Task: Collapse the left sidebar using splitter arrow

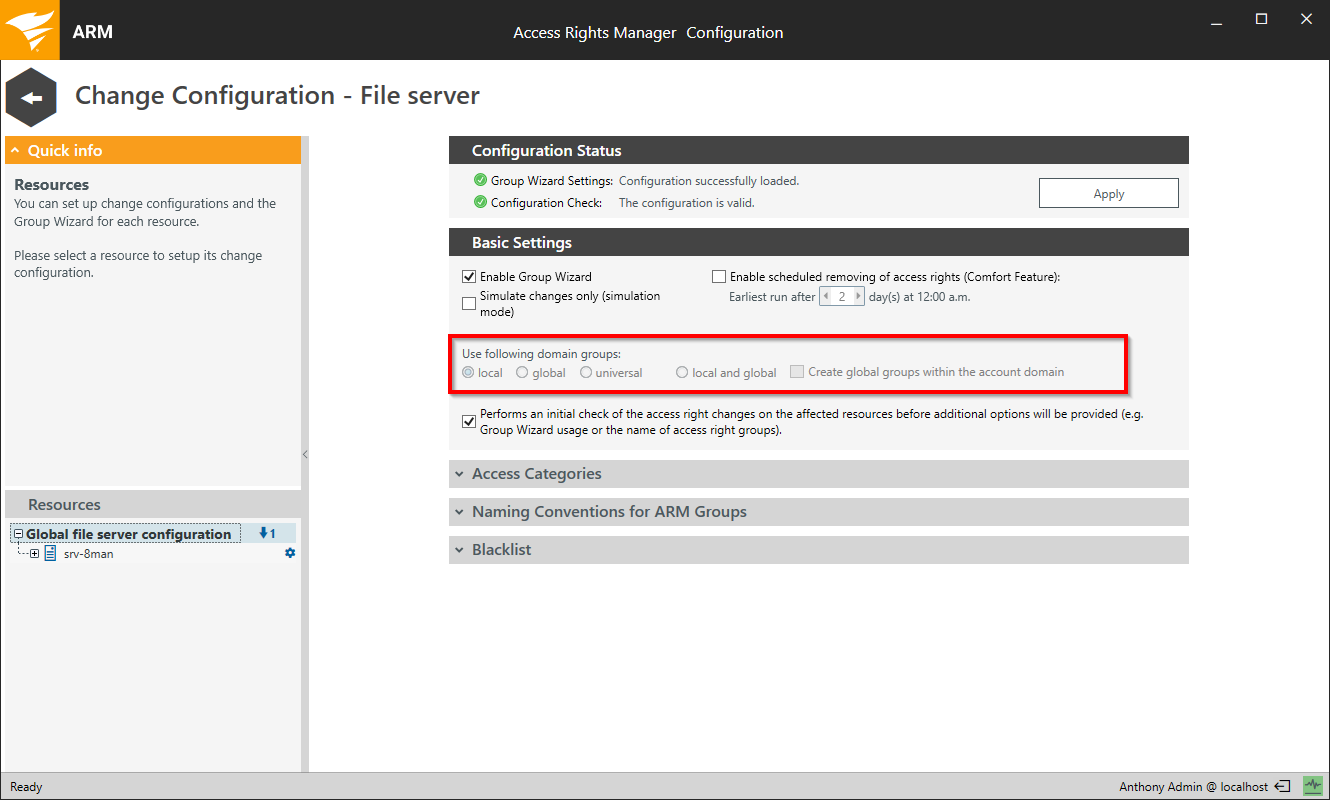Action: click(305, 454)
